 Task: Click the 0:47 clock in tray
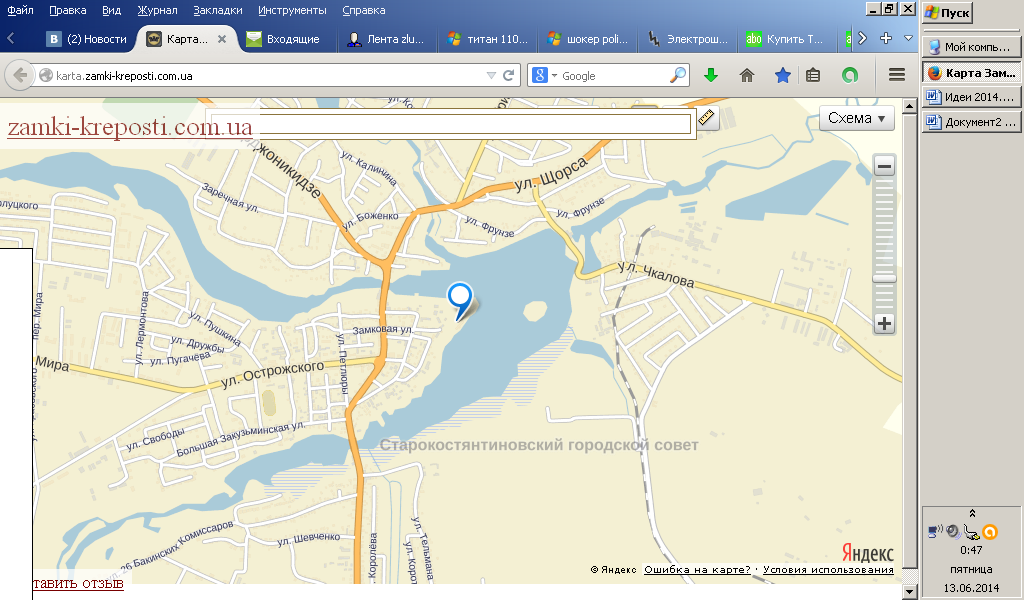point(972,550)
